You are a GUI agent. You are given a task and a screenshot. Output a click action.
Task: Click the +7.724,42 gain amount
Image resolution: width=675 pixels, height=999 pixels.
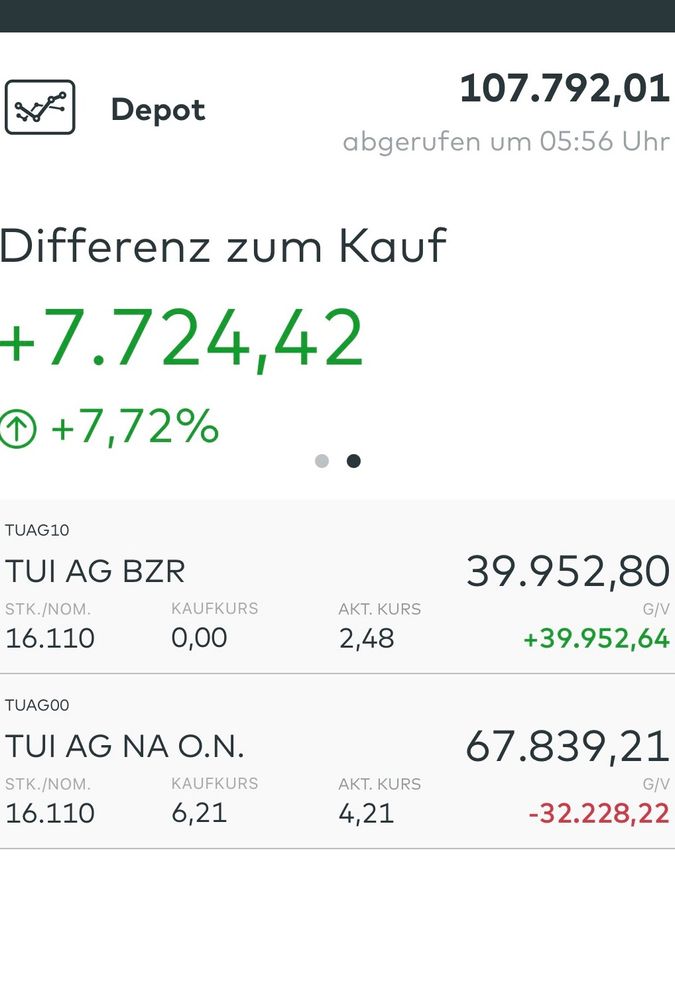[182, 339]
